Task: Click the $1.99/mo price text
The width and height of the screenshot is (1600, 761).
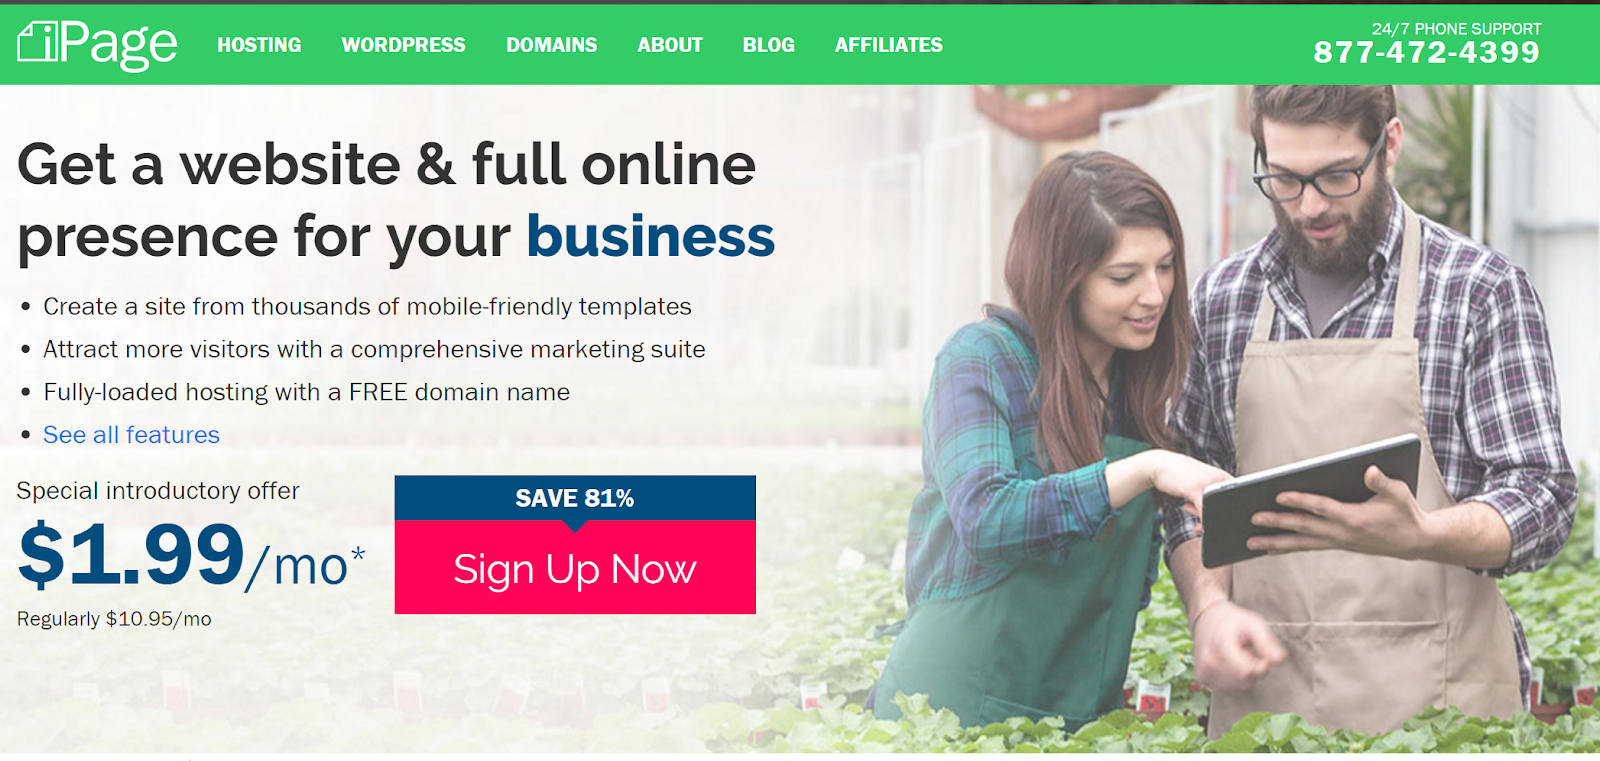Action: click(x=183, y=555)
